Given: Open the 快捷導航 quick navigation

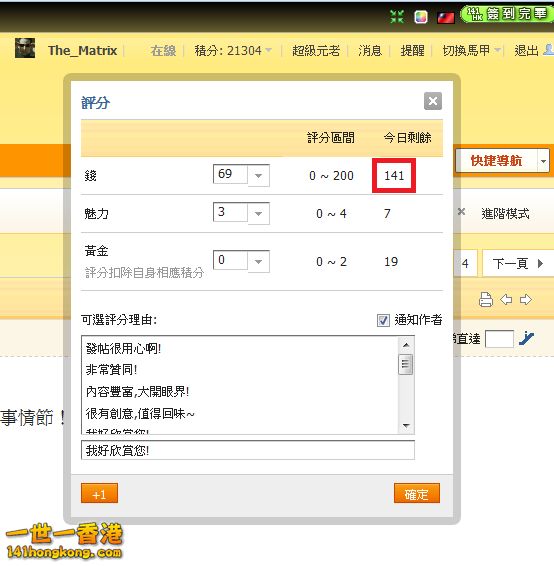Looking at the screenshot, I should pos(496,161).
